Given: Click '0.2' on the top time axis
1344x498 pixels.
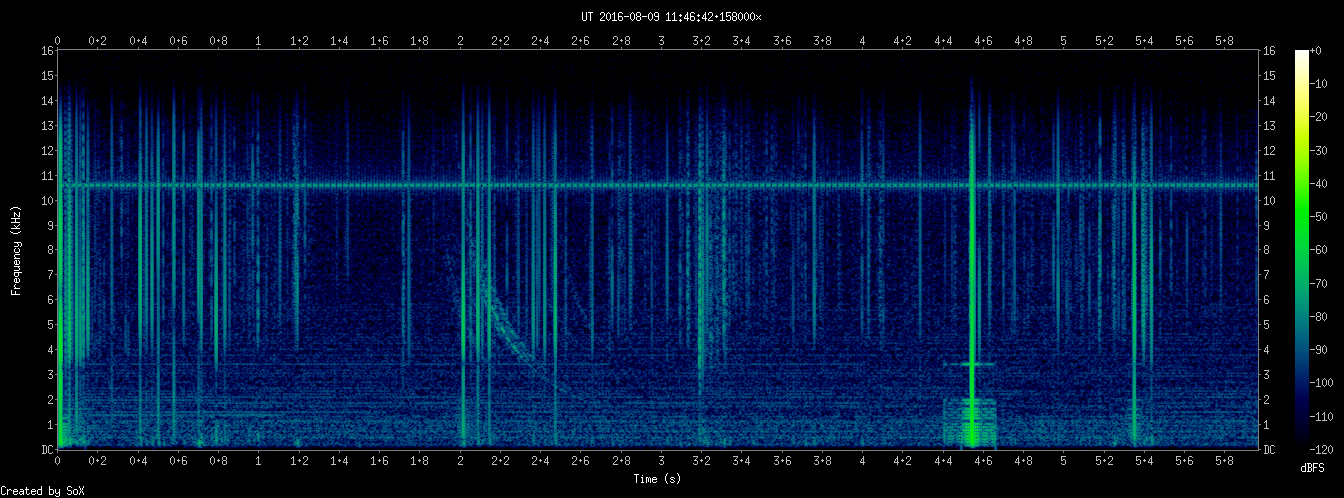Looking at the screenshot, I should [x=98, y=41].
